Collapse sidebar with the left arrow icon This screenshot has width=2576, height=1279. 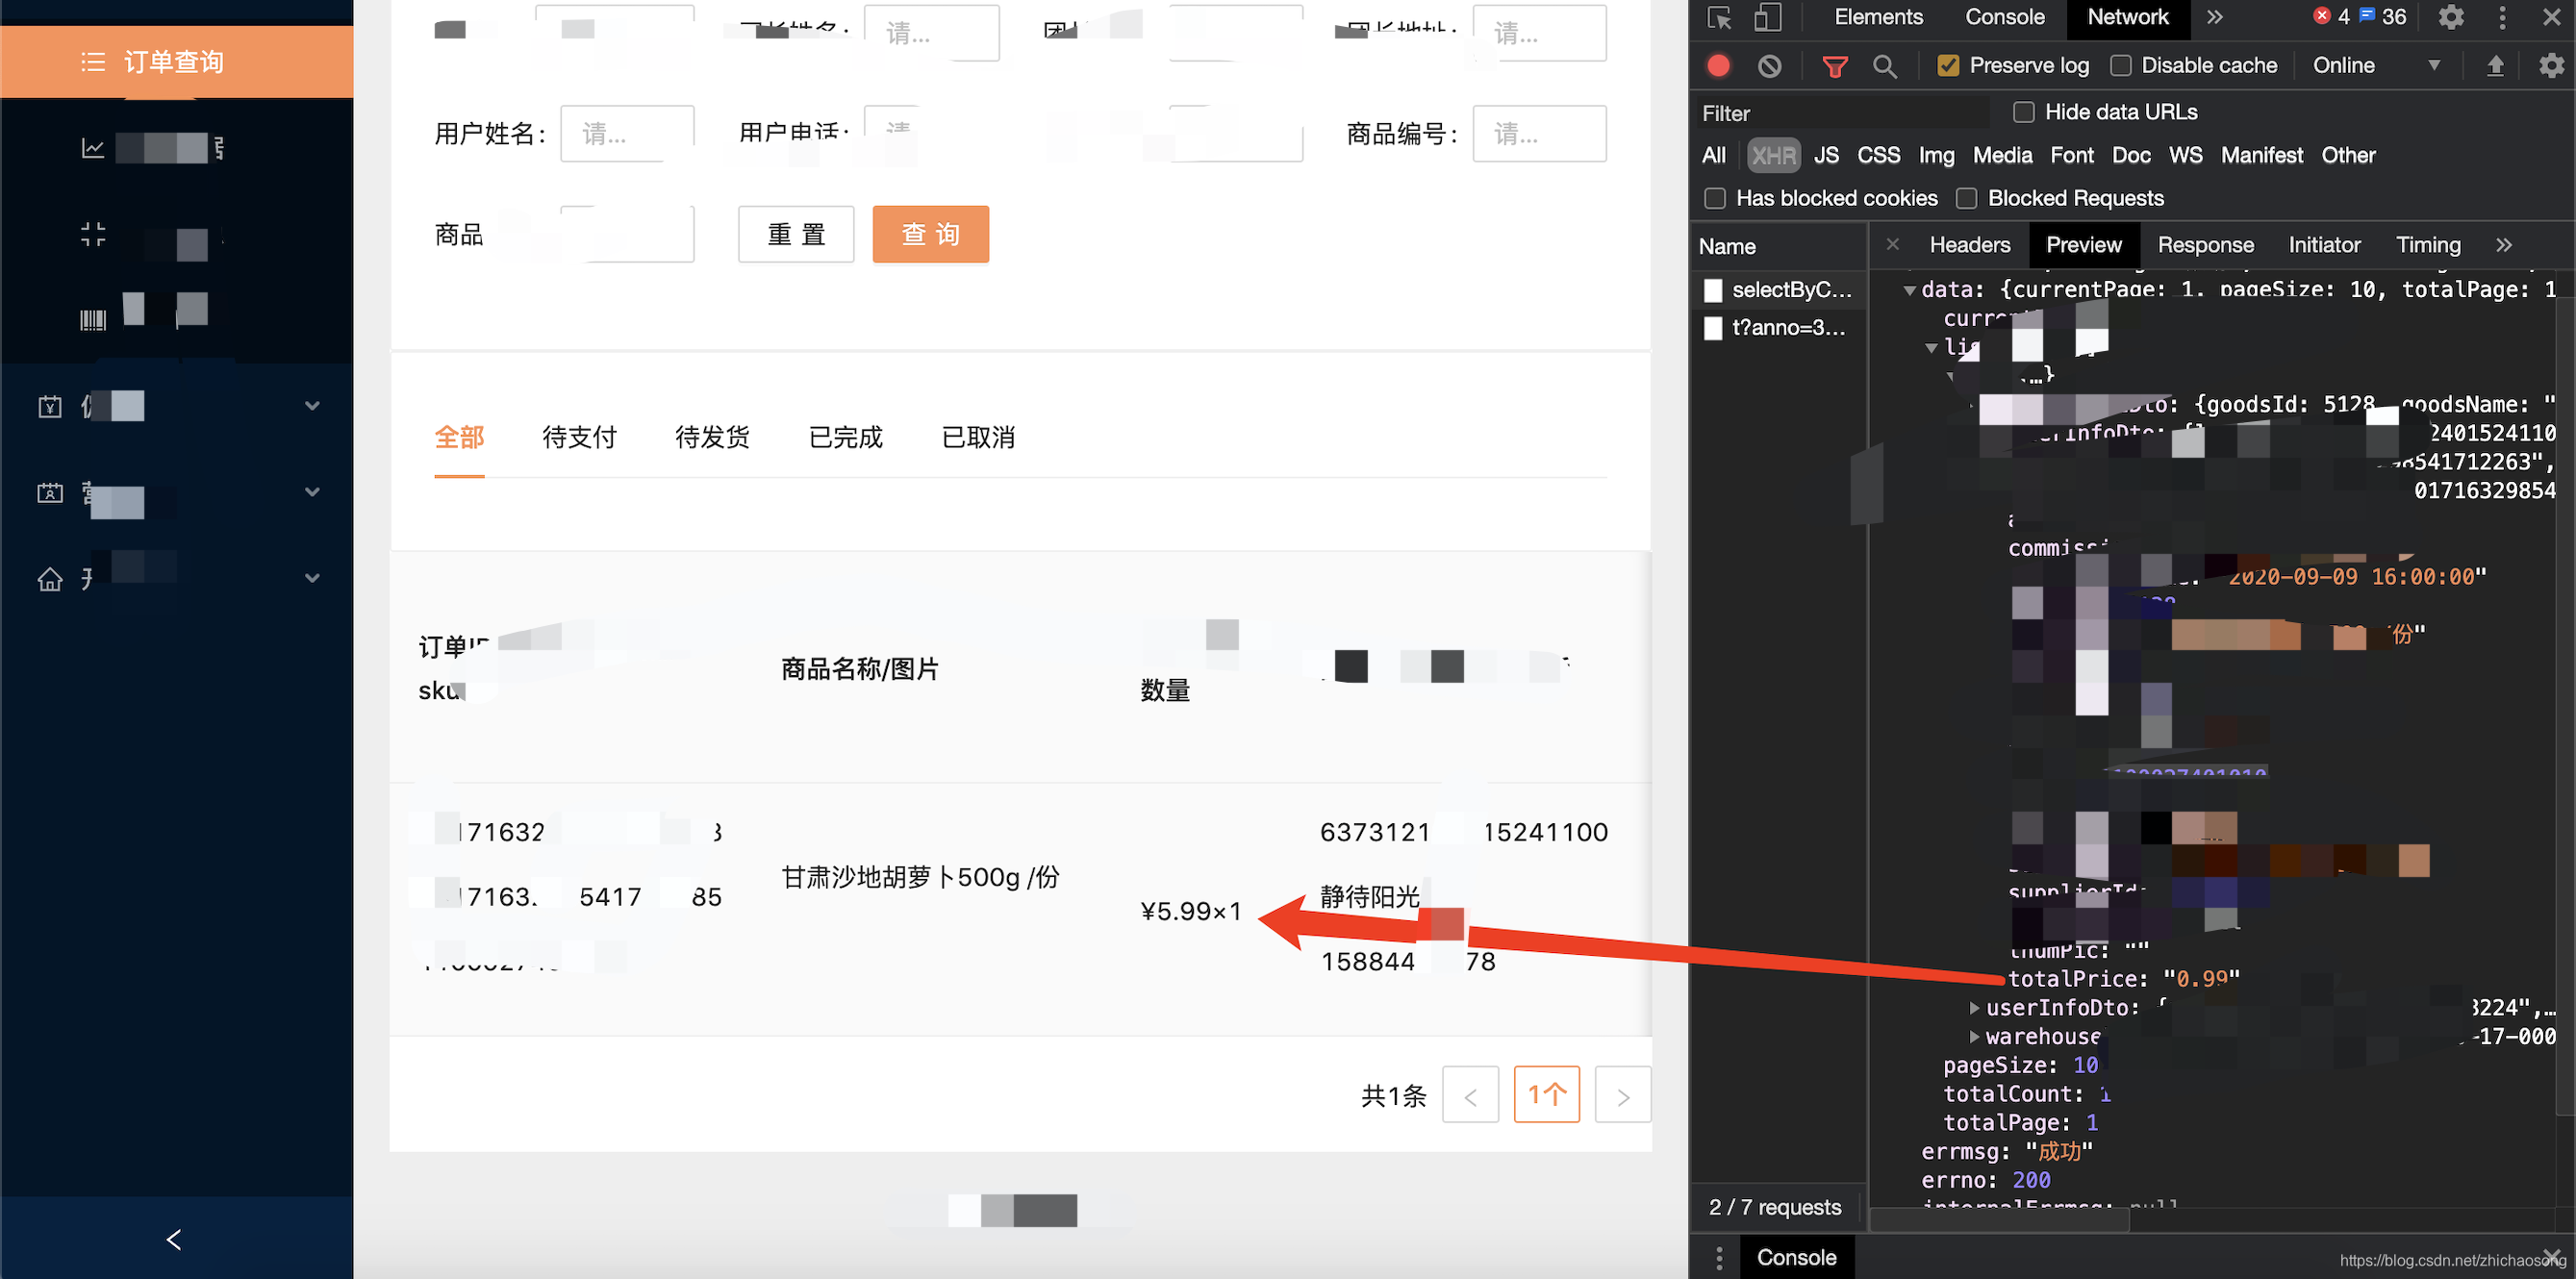[x=174, y=1240]
